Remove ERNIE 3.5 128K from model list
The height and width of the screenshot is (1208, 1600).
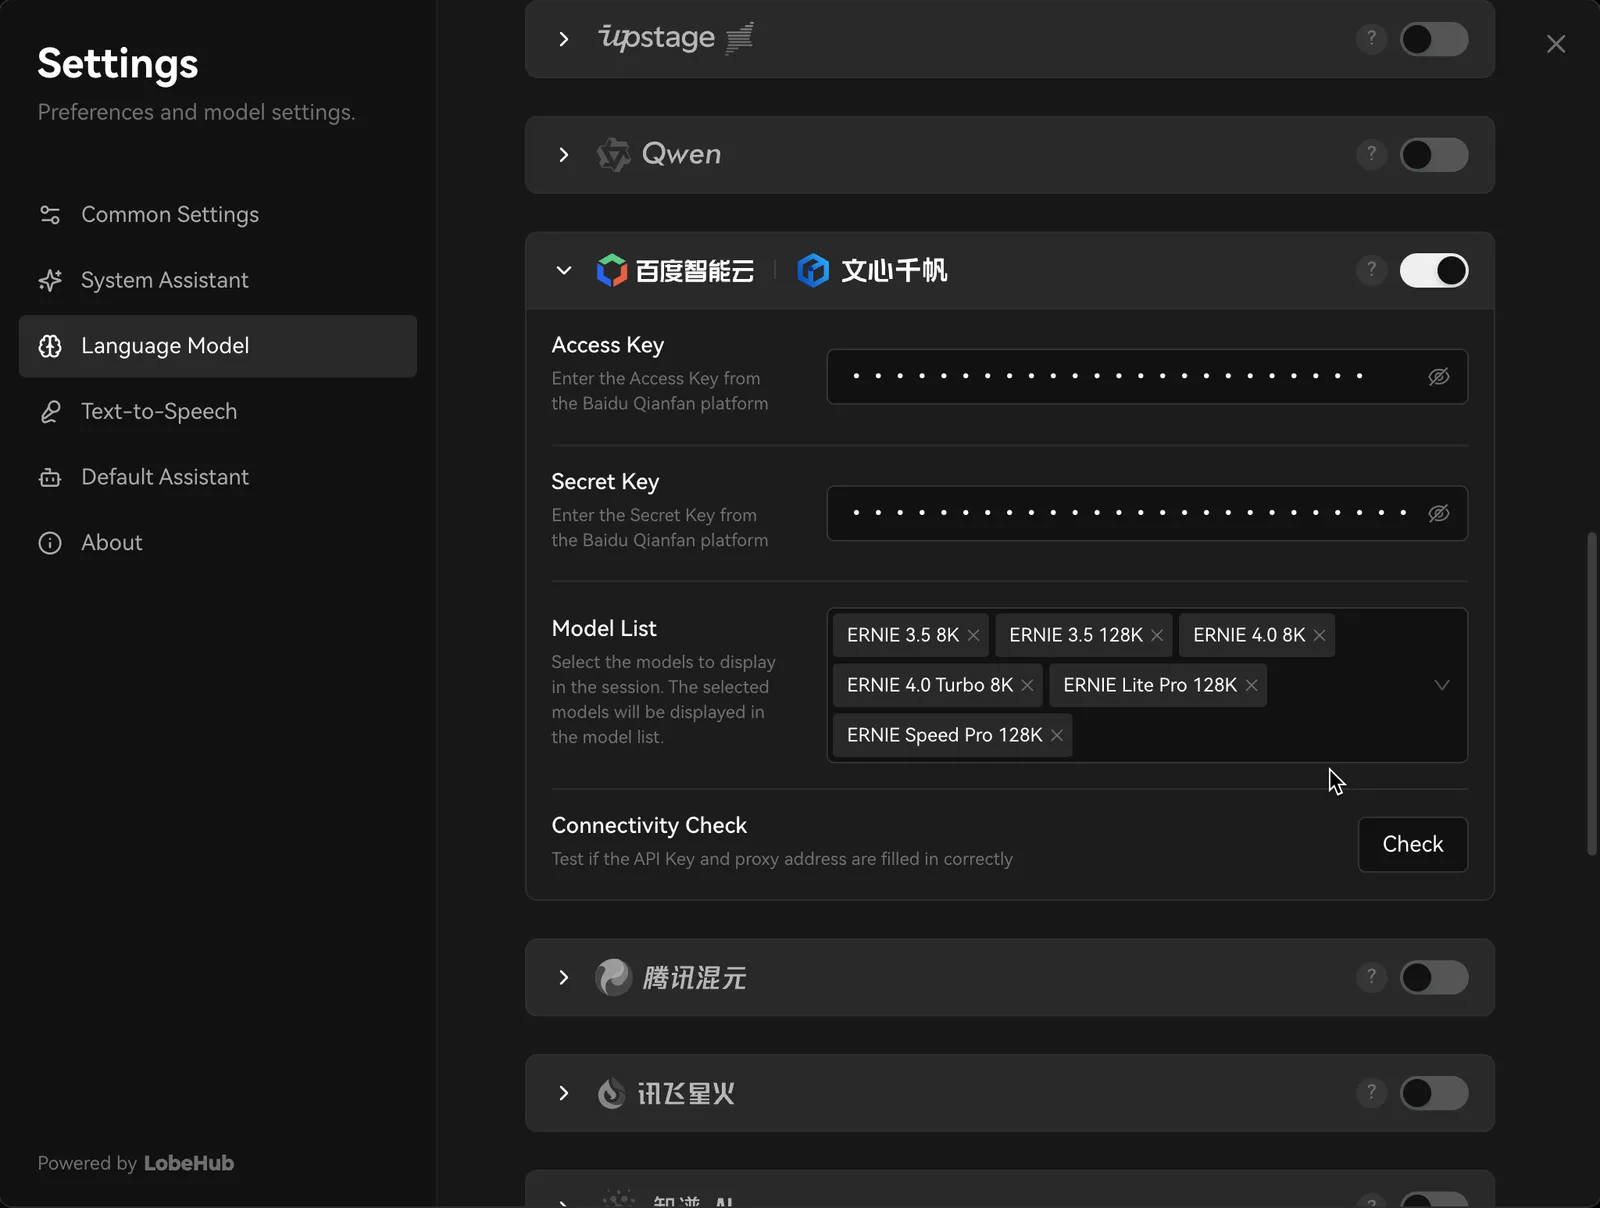1157,635
